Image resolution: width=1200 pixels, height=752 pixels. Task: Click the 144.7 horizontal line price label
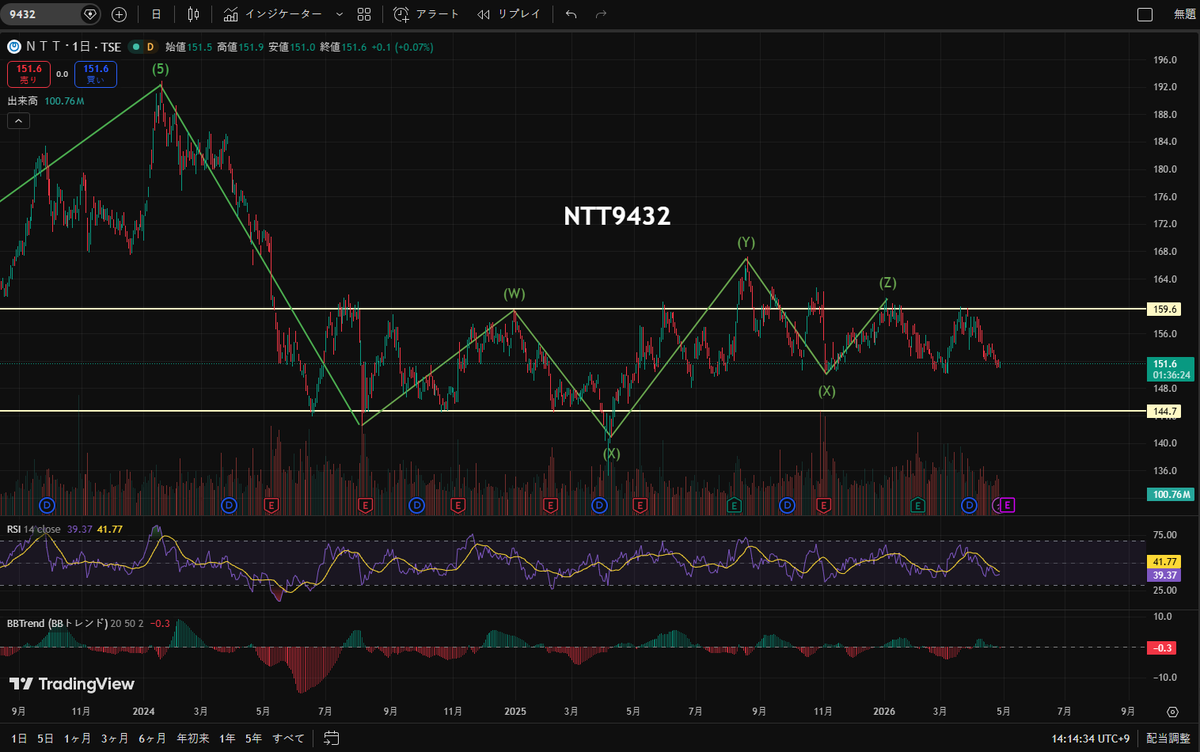[1166, 411]
